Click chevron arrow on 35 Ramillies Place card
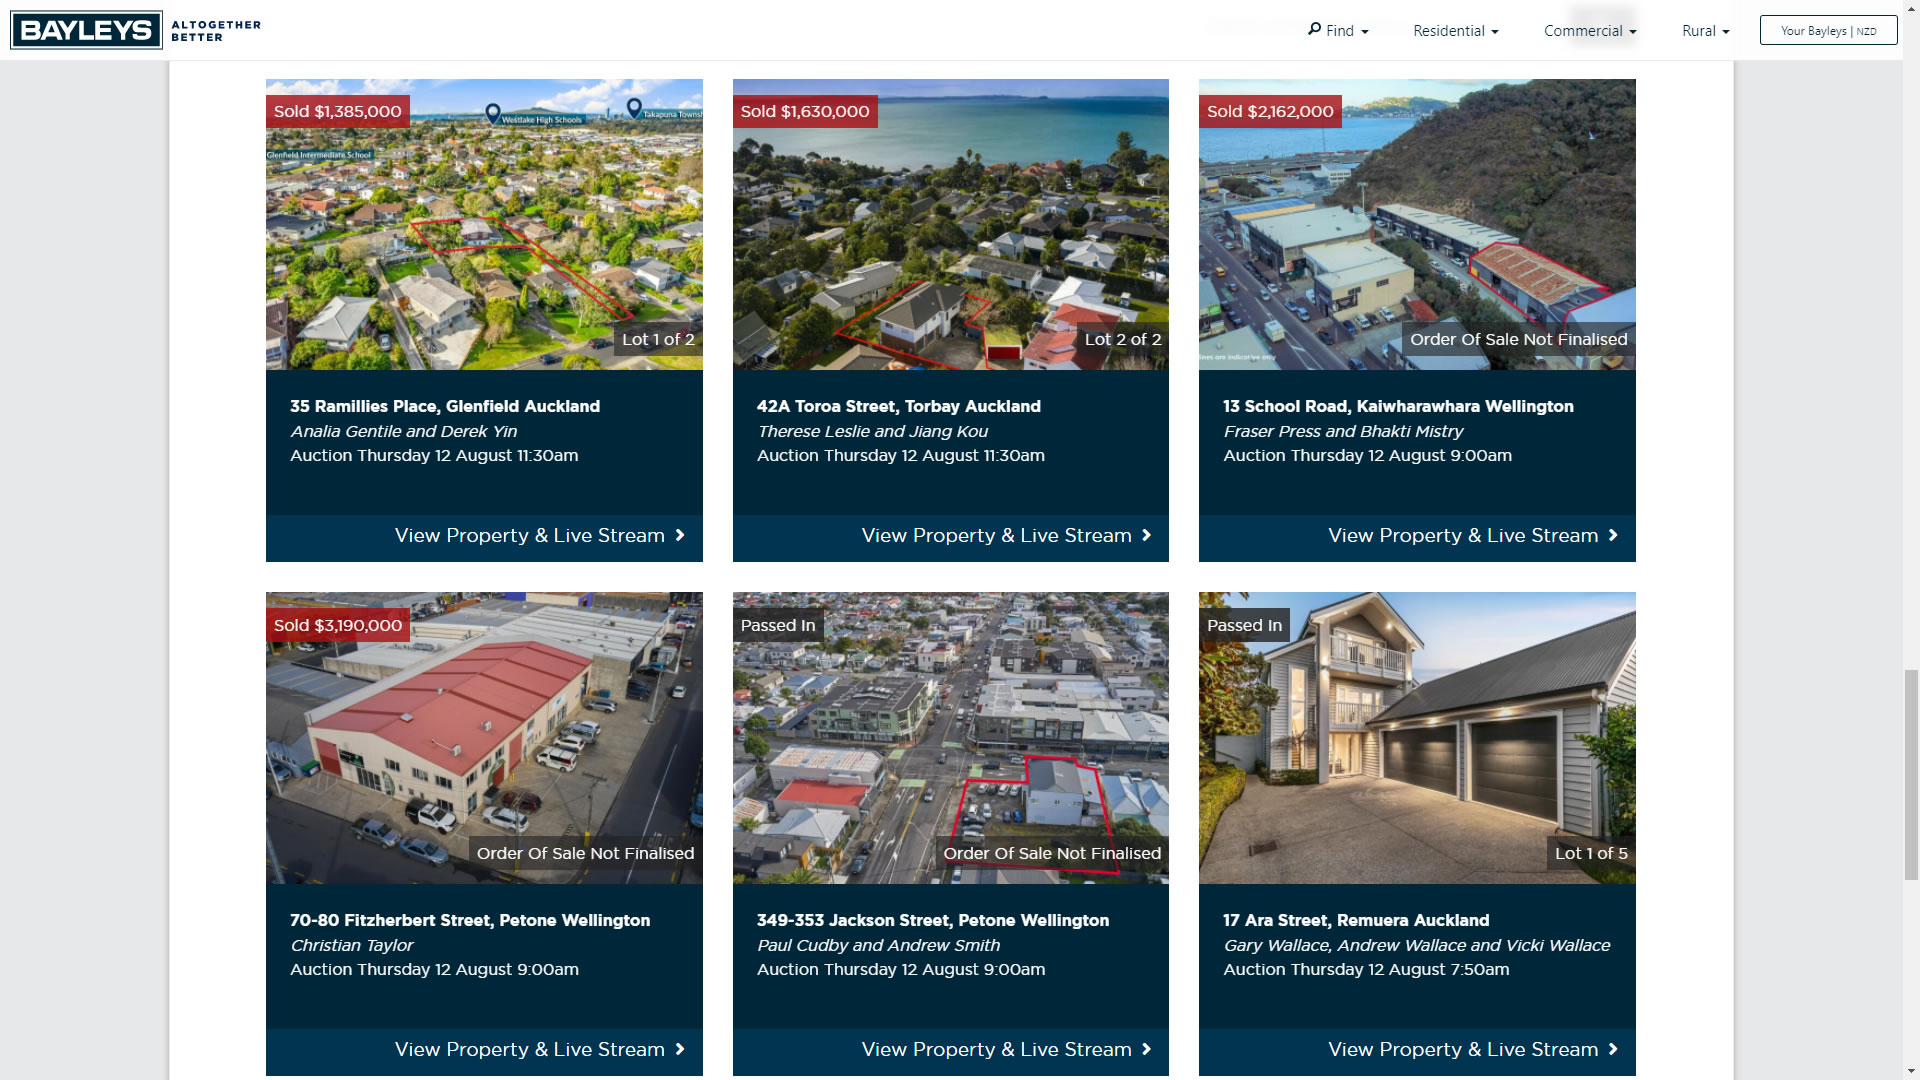Screen dimensions: 1920x1080 [x=680, y=535]
